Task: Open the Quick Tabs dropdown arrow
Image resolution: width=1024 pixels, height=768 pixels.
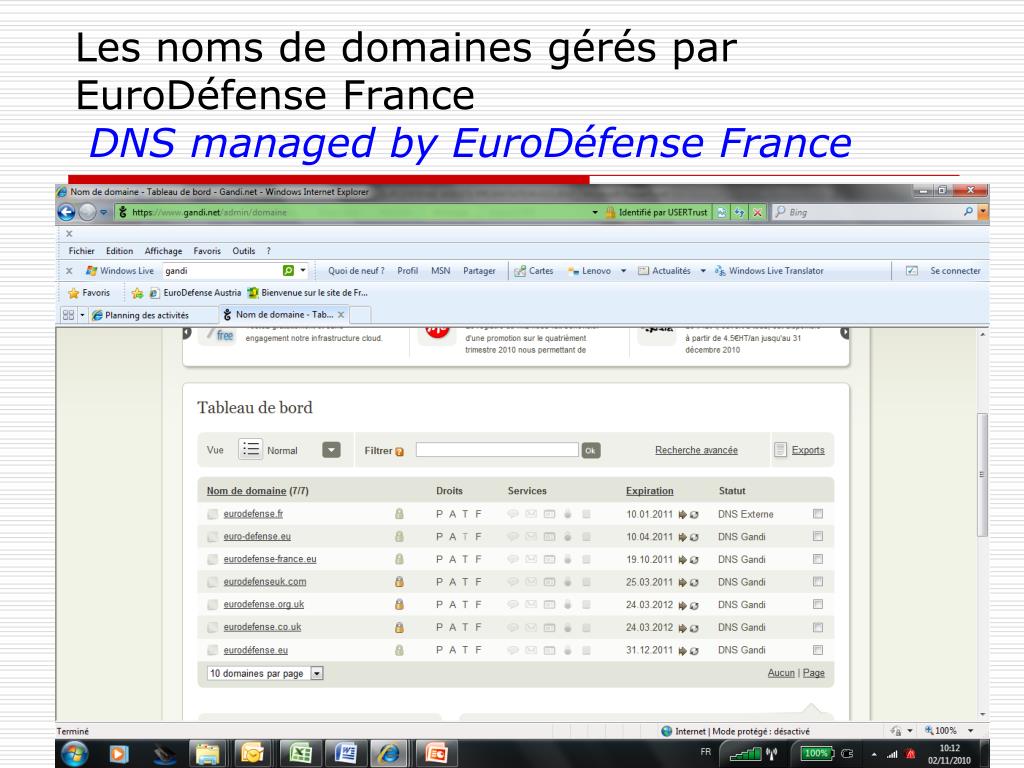Action: click(82, 315)
